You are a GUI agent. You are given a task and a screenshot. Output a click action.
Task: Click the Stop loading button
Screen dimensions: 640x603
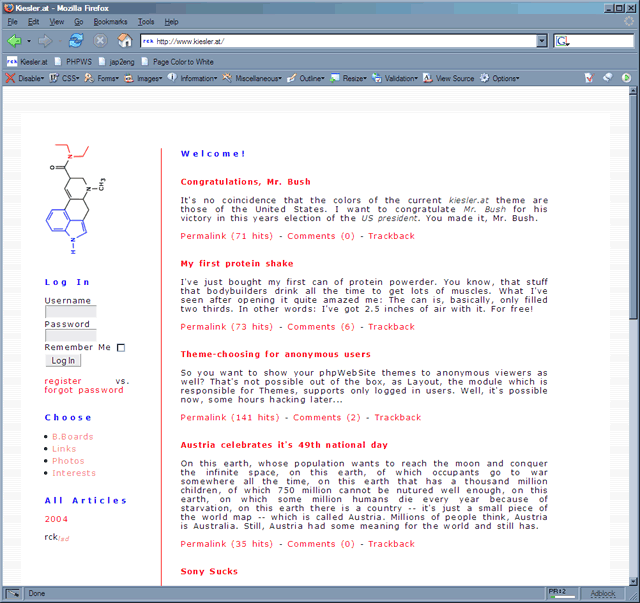[100, 41]
